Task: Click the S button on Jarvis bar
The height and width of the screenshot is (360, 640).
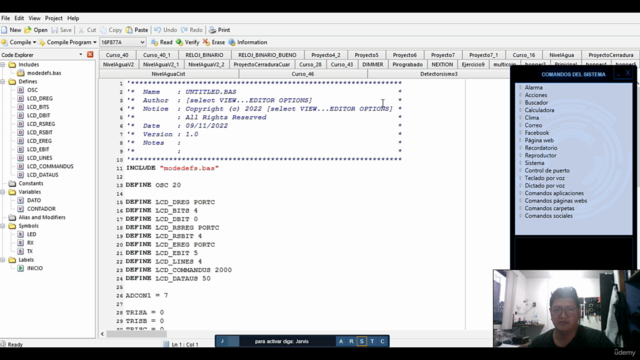Action: (362, 341)
